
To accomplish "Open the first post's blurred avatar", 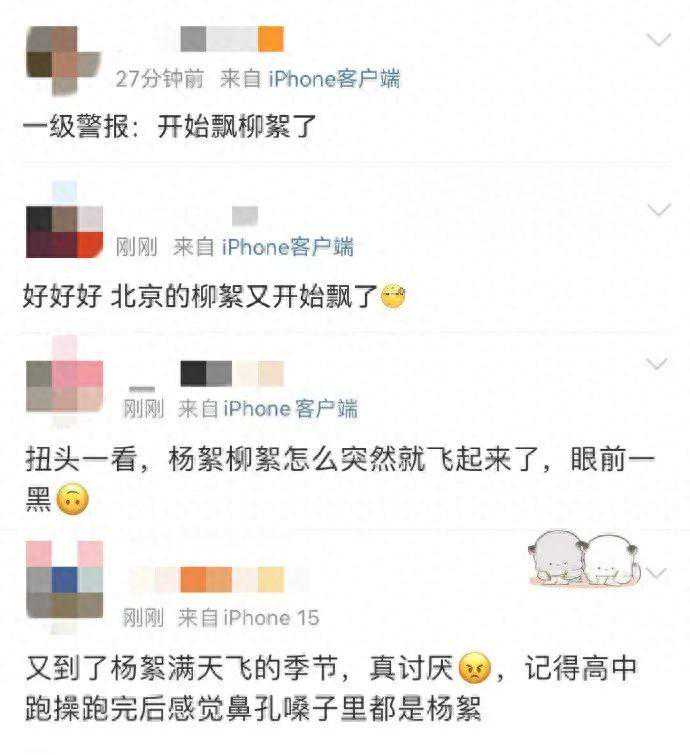I will [x=64, y=60].
